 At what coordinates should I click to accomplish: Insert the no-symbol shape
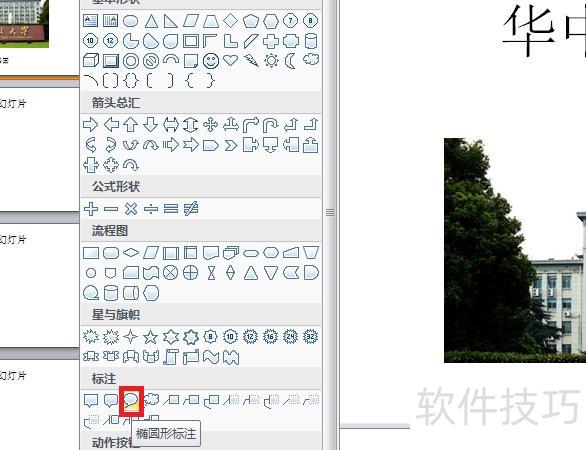click(151, 61)
